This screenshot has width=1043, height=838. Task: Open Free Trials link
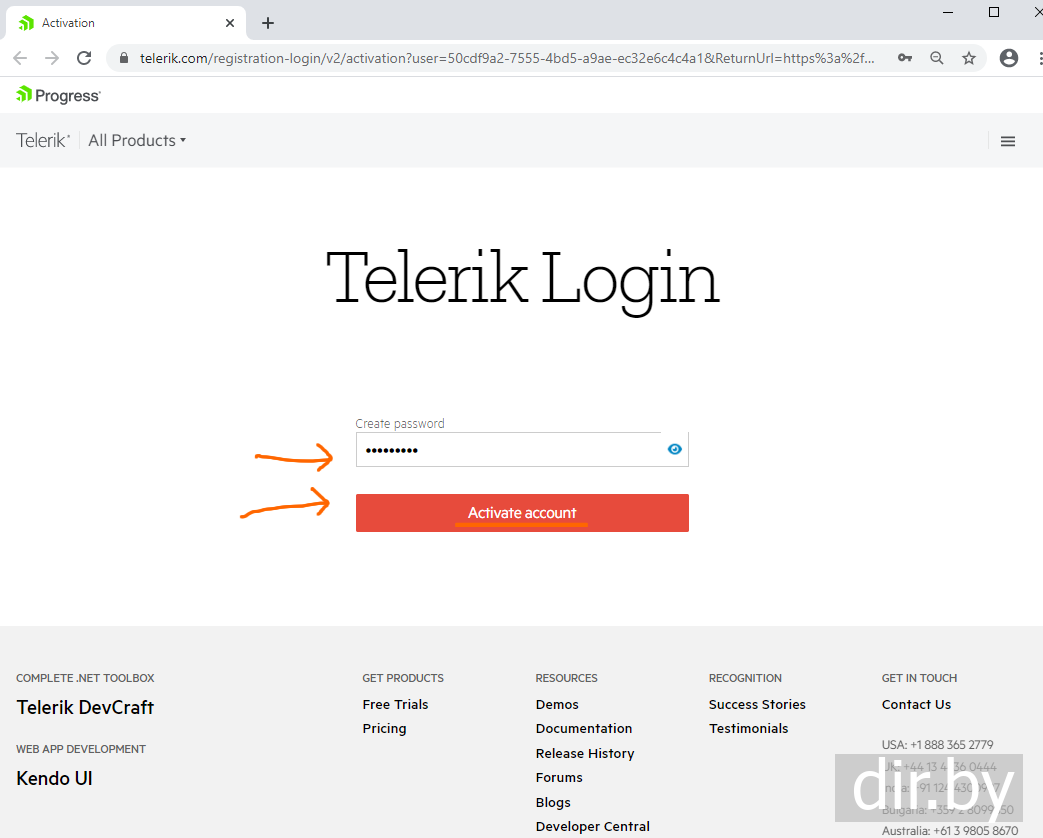(395, 704)
